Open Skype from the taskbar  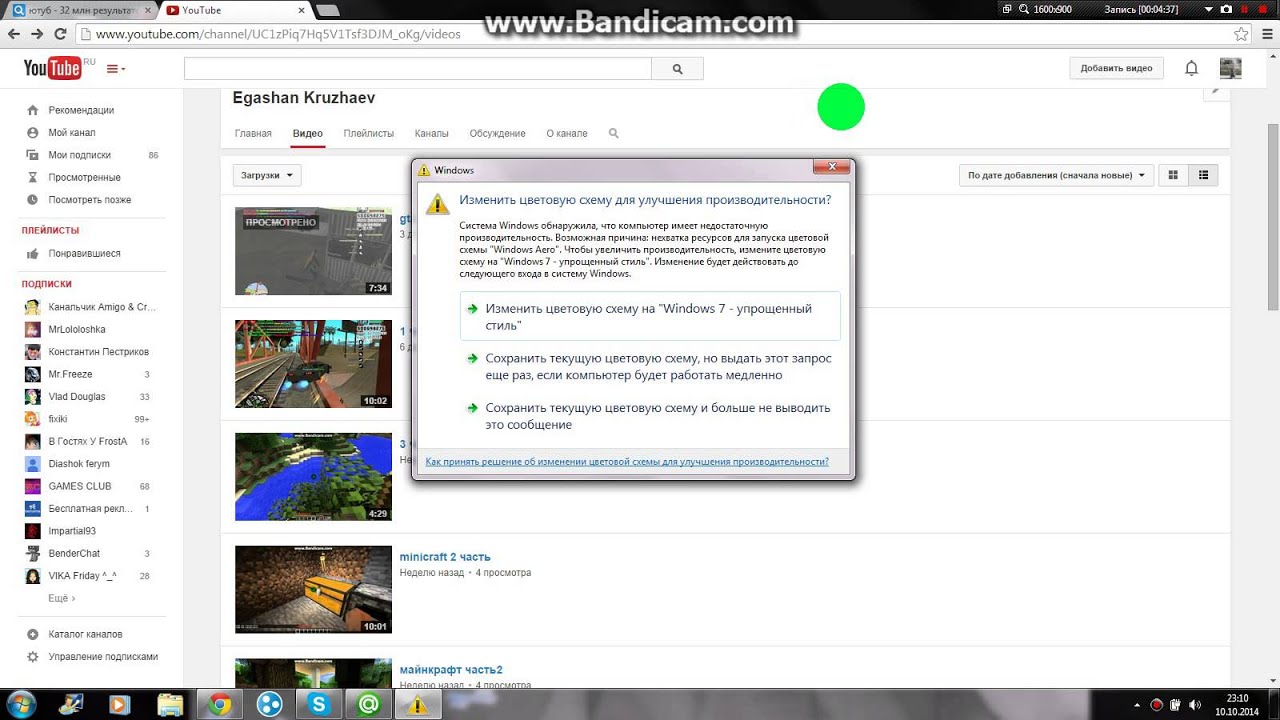click(319, 705)
